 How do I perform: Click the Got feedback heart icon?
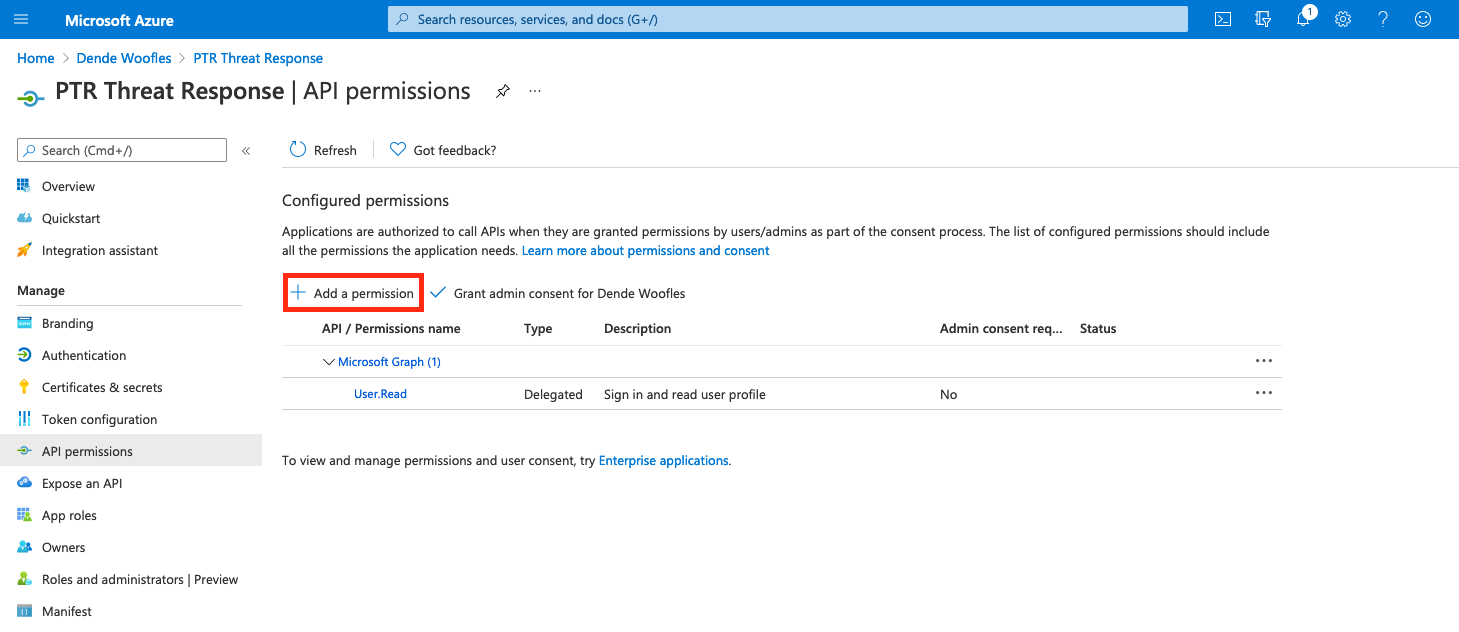pos(398,150)
